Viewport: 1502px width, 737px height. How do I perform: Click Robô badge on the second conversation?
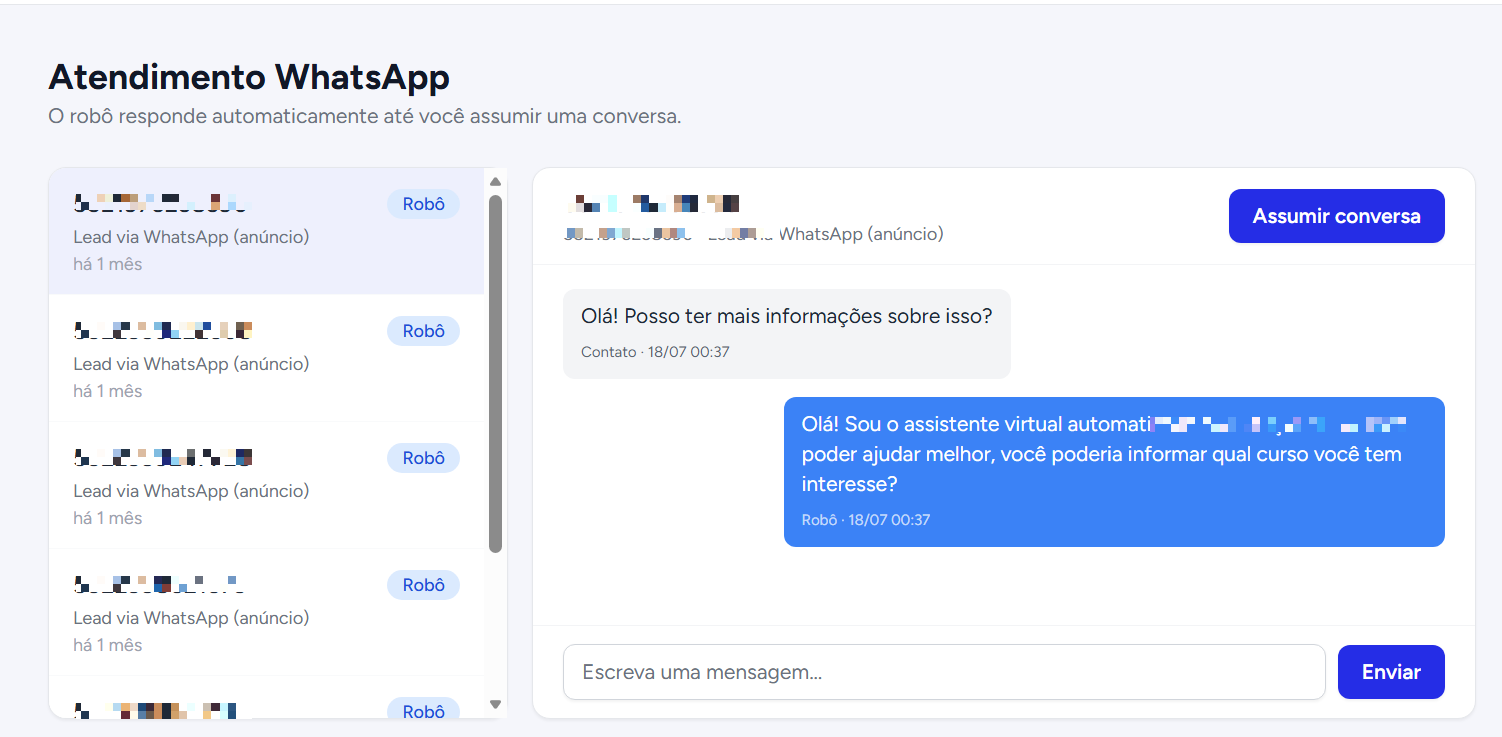(423, 331)
